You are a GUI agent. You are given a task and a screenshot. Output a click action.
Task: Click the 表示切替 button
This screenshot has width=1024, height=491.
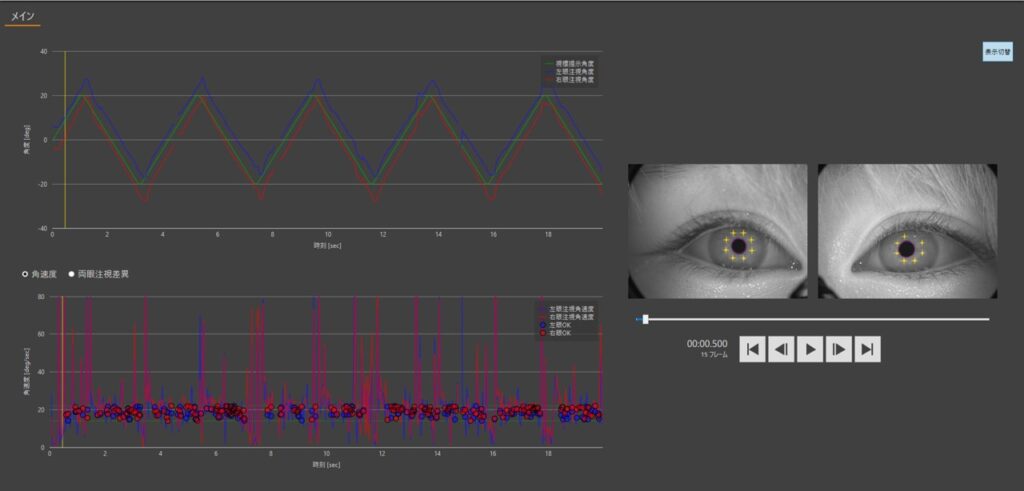click(997, 52)
